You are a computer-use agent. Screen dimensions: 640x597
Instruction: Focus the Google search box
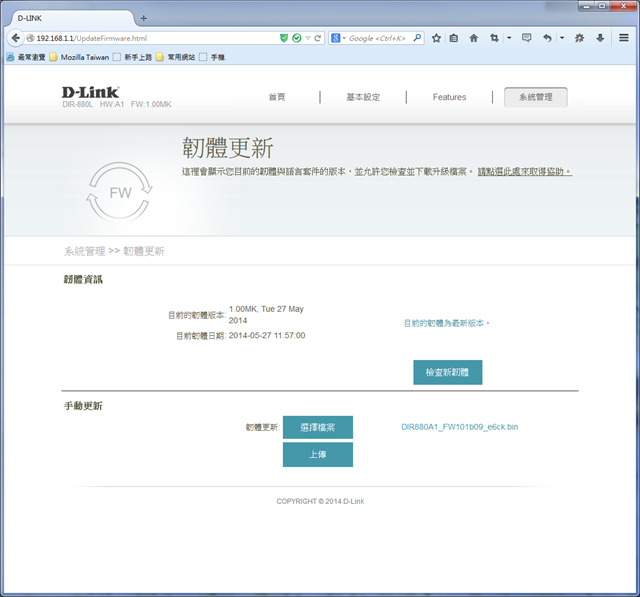coord(379,38)
